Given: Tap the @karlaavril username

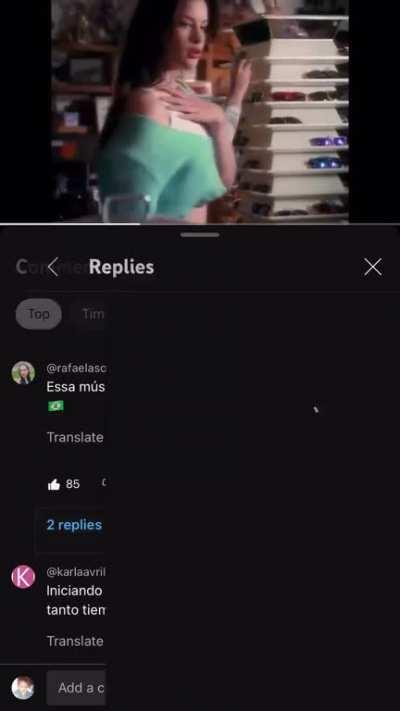Looking at the screenshot, I should click(x=76, y=572).
